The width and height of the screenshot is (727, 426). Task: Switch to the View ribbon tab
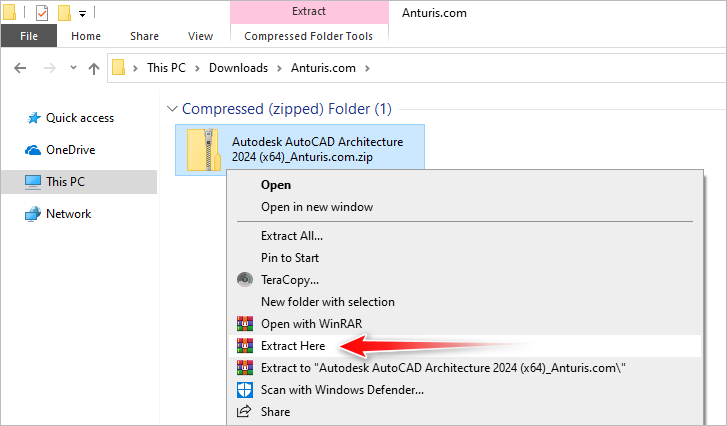(200, 36)
